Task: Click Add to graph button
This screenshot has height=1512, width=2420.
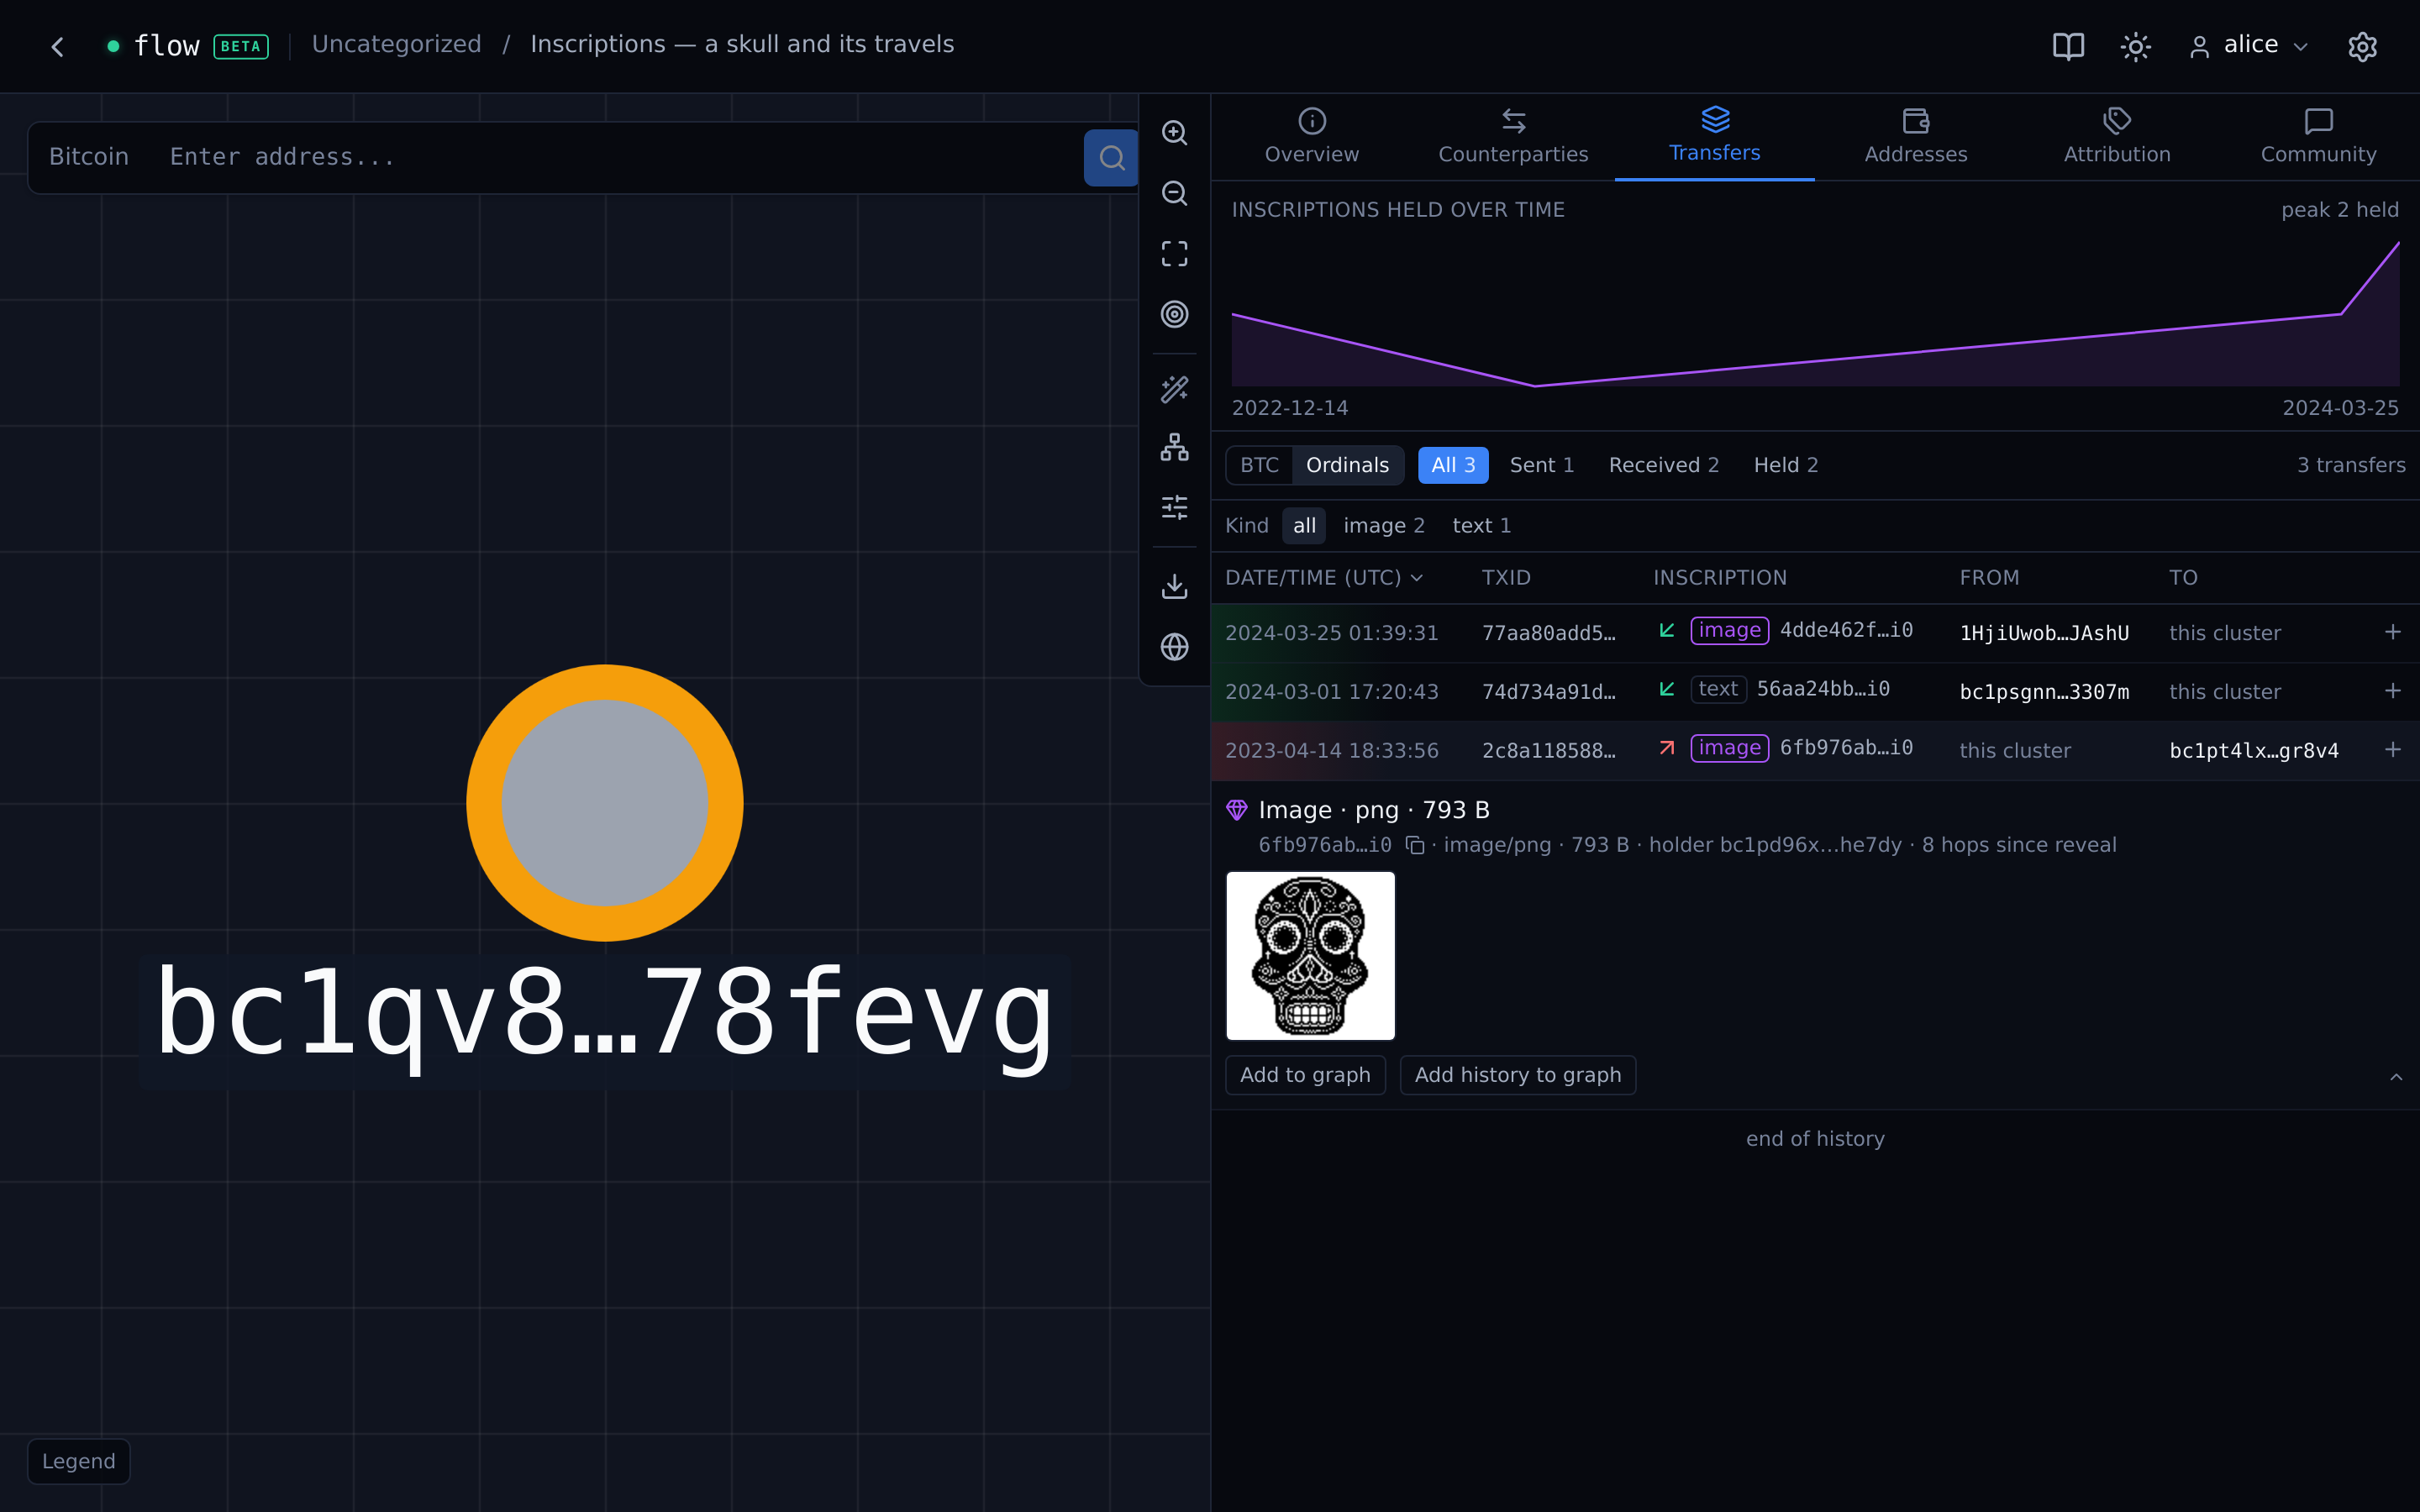Action: [x=1305, y=1075]
